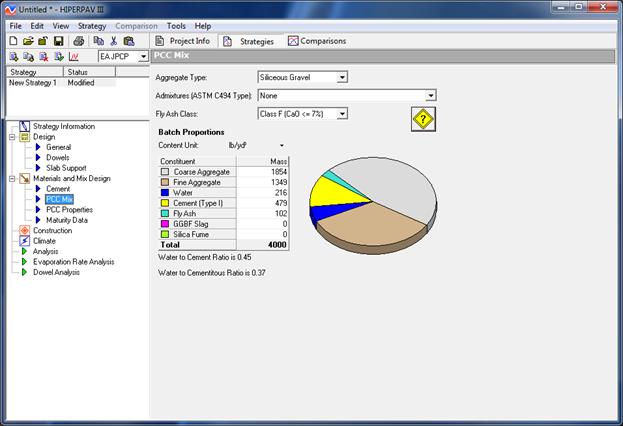Click the add new strategy icon

coord(14,57)
